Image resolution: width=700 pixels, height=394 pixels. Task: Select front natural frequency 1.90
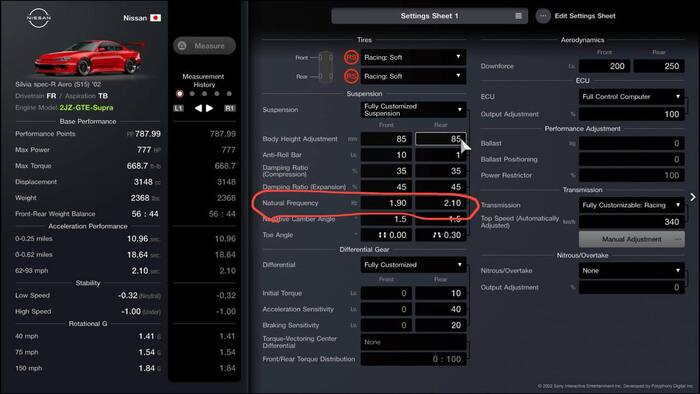click(x=387, y=203)
